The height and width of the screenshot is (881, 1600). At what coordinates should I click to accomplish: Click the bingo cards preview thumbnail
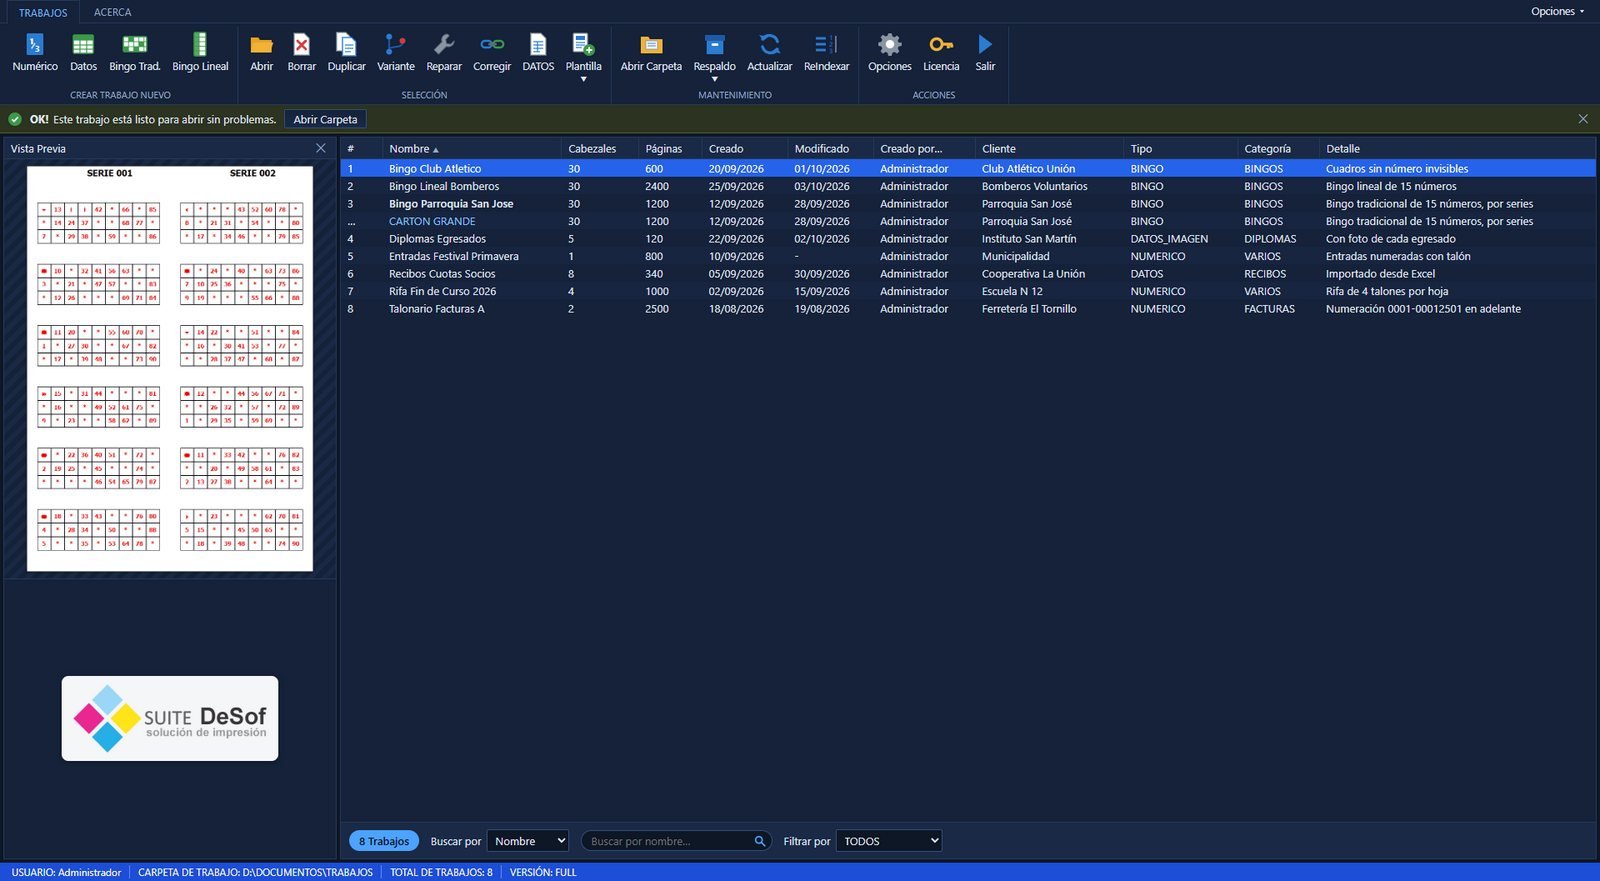[170, 368]
